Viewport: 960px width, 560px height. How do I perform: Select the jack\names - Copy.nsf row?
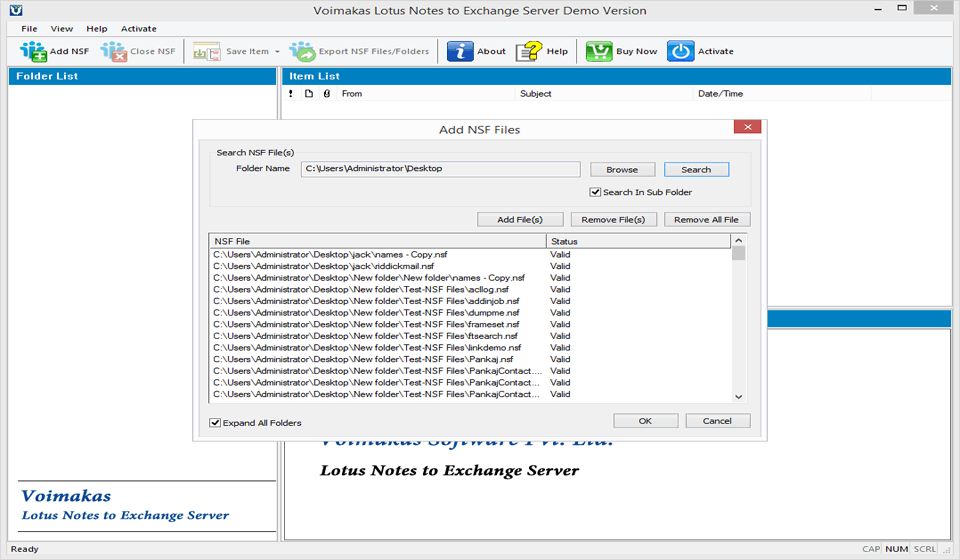click(x=470, y=254)
